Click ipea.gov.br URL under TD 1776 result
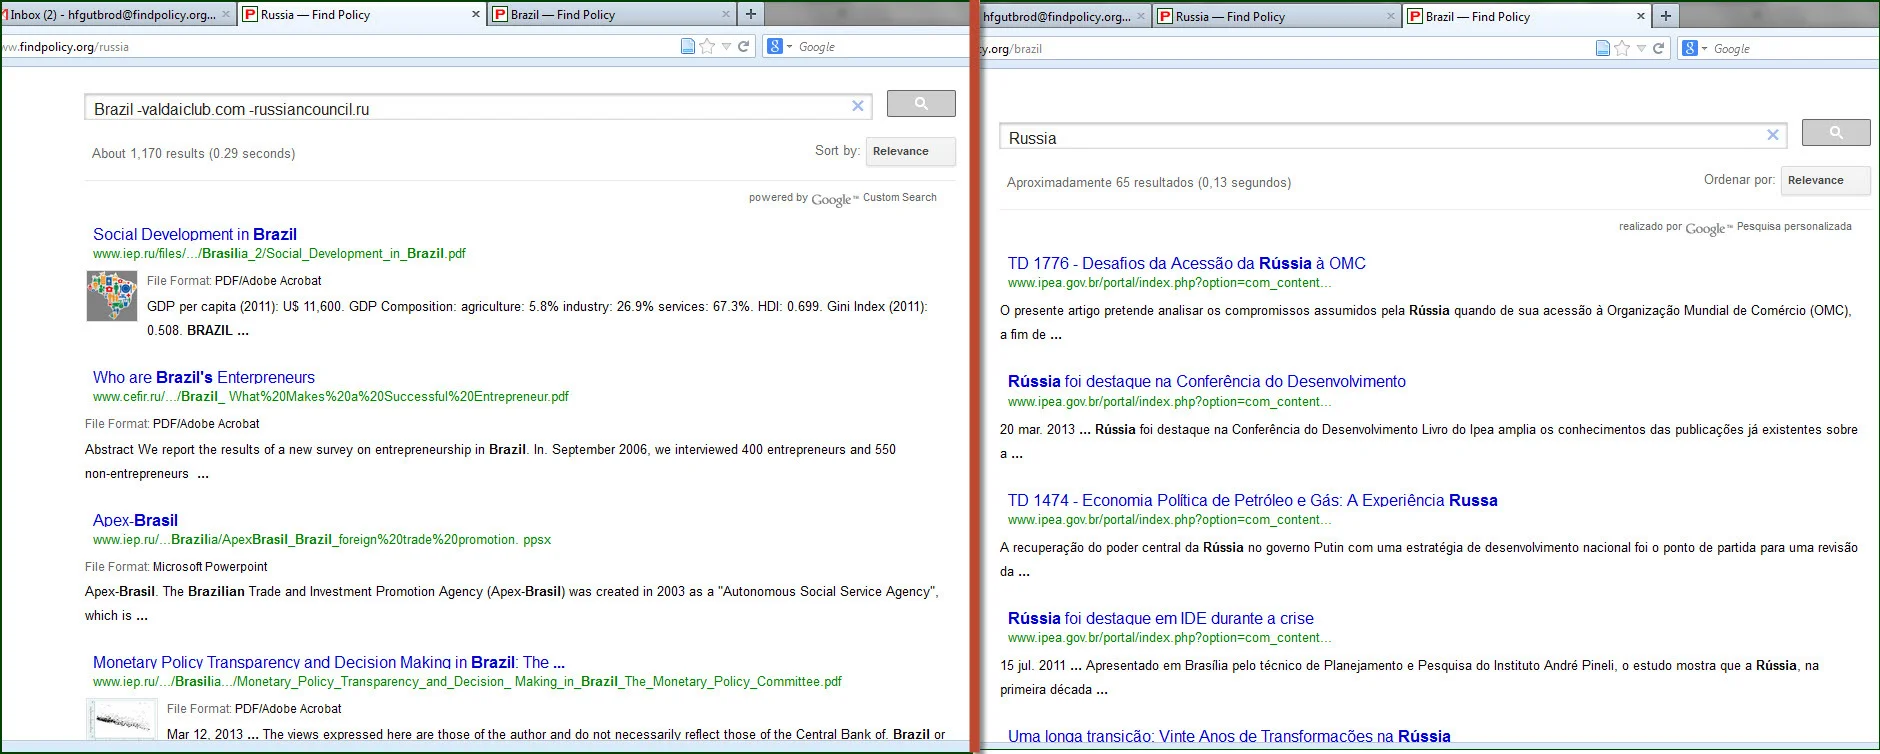The height and width of the screenshot is (754, 1880). tap(1169, 283)
